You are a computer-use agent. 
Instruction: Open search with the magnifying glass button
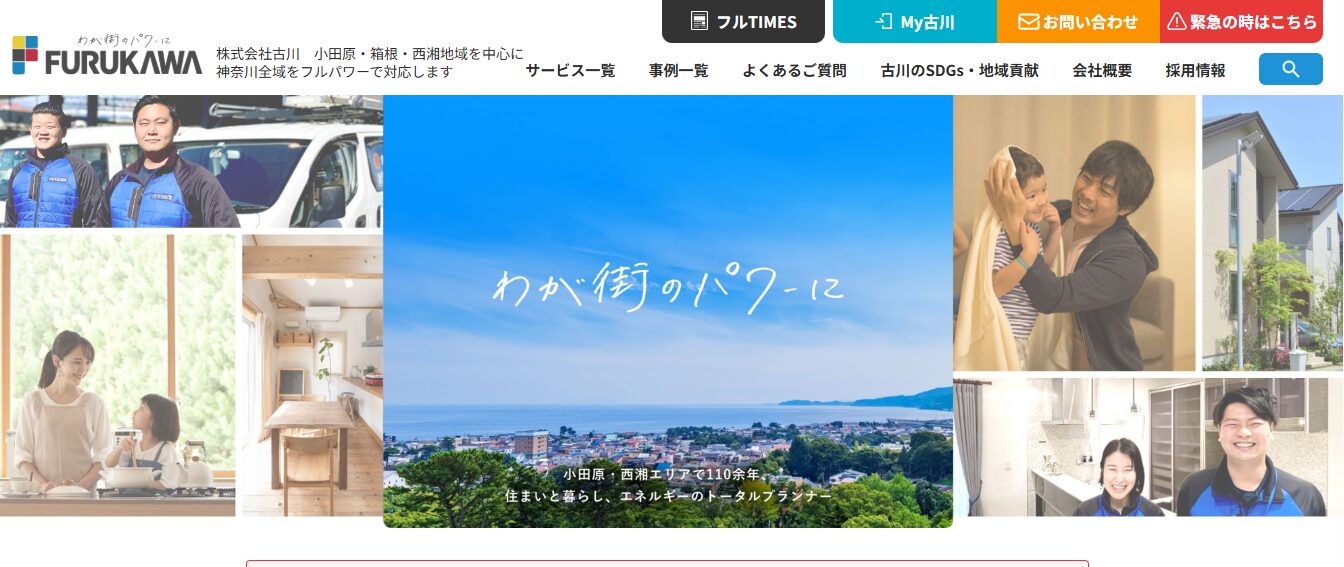pos(1290,69)
